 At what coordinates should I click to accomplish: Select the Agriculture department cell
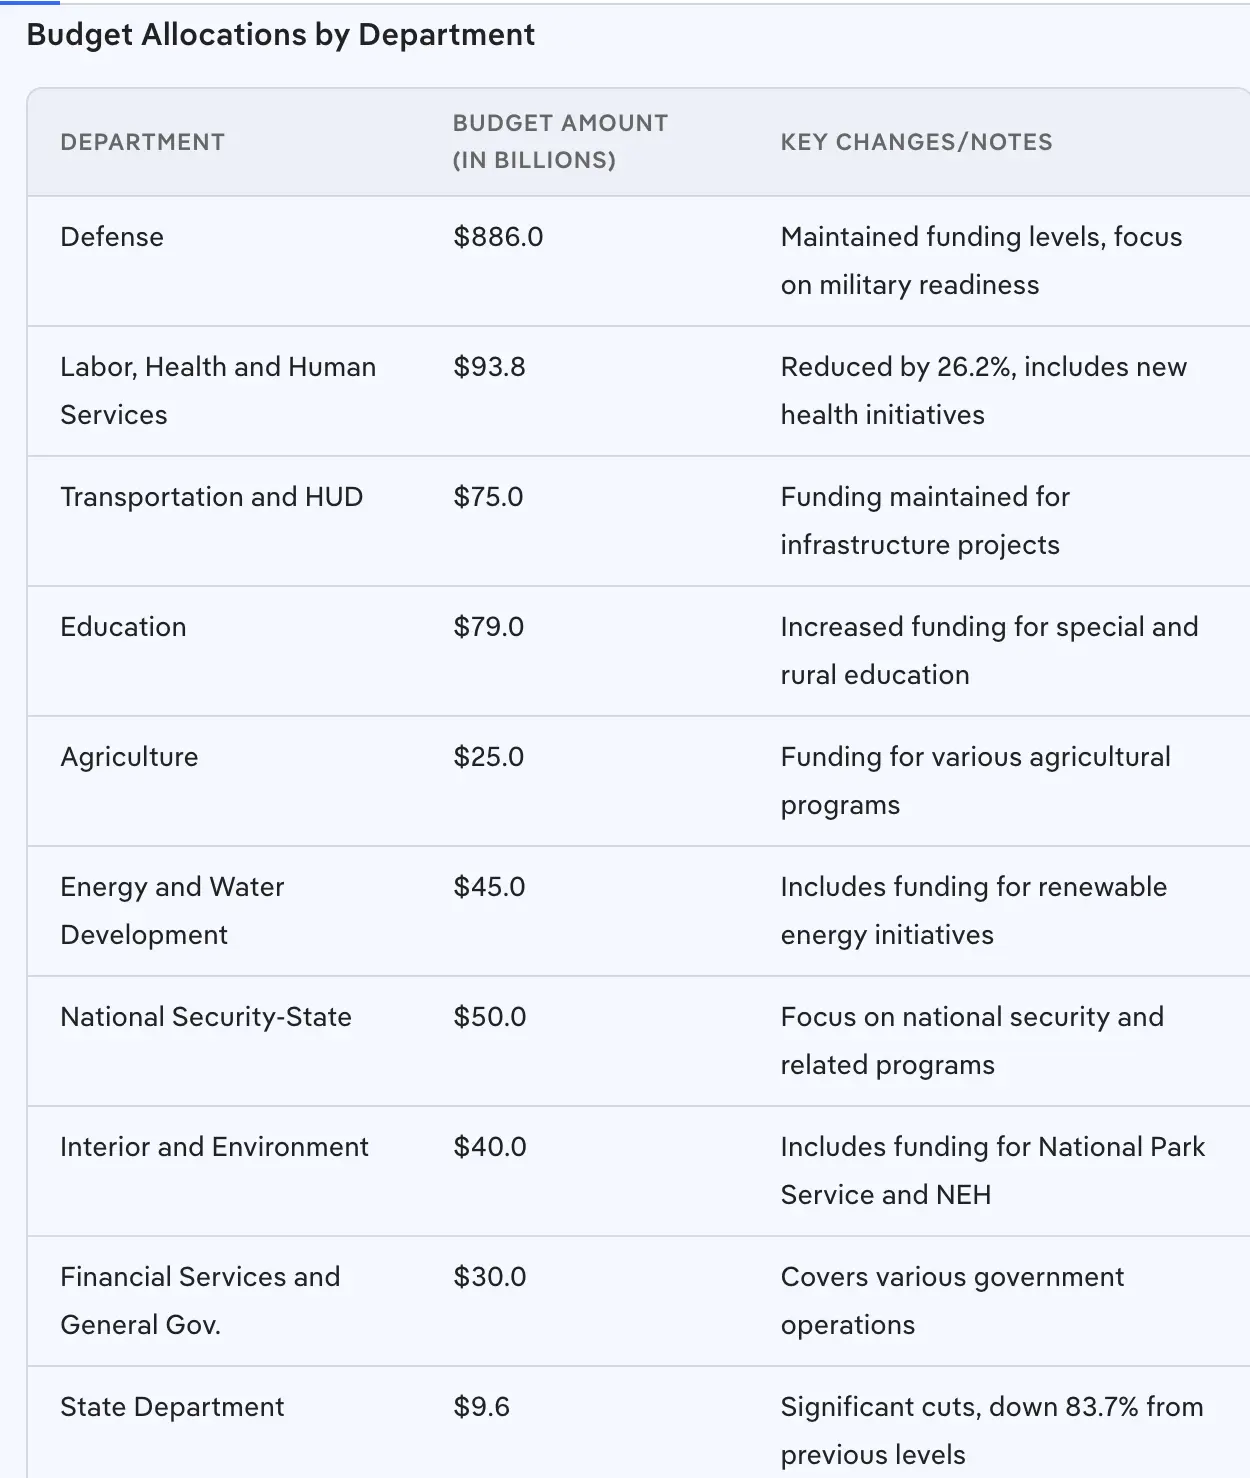coord(129,757)
